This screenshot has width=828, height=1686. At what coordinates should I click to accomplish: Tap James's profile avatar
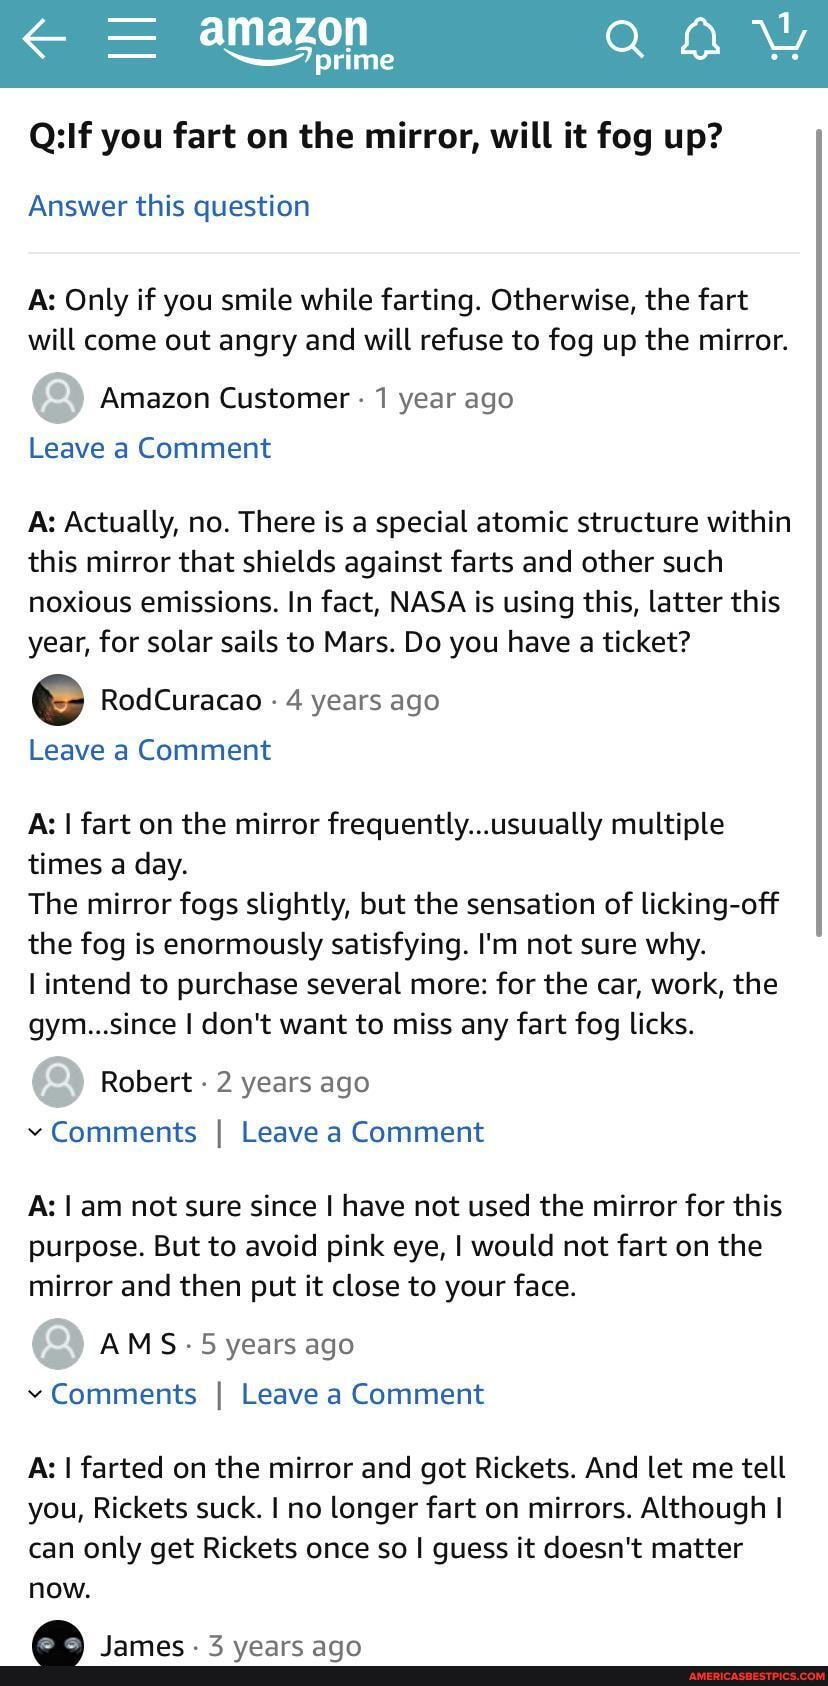coord(58,1644)
